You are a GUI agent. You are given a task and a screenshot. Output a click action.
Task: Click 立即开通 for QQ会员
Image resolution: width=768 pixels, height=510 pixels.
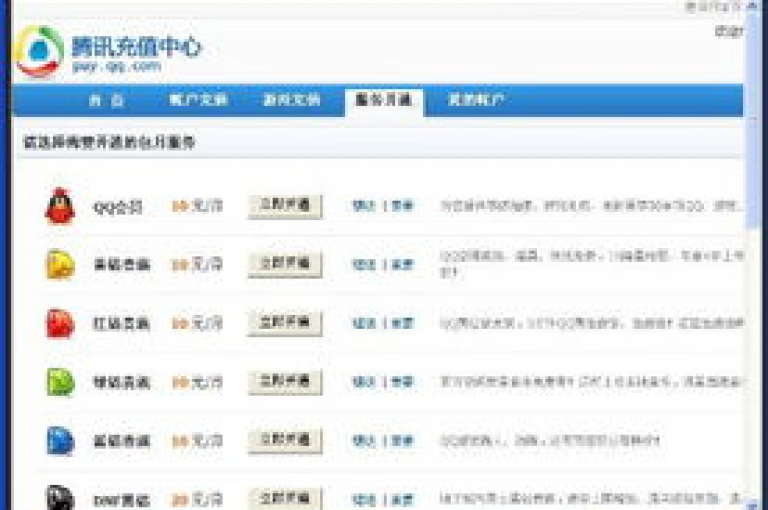click(285, 206)
